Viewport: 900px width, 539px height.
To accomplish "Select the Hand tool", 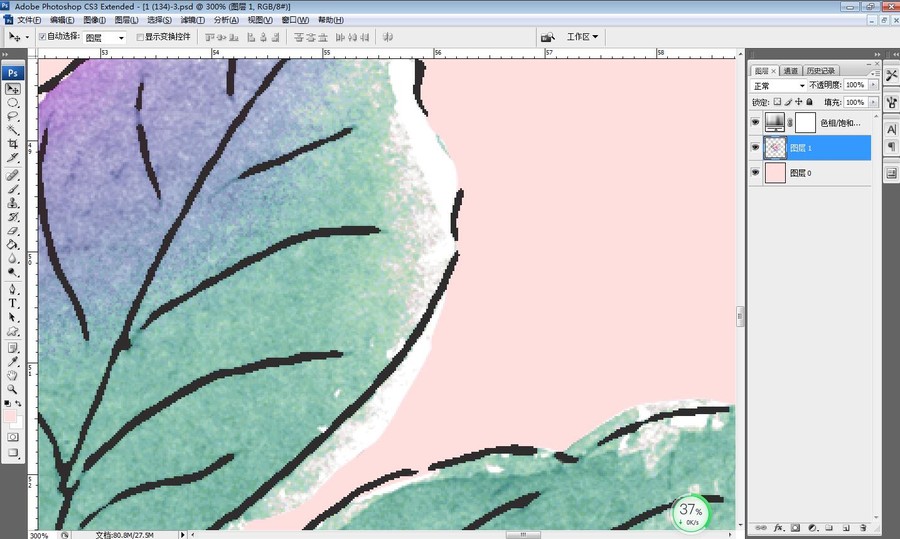I will (x=13, y=375).
